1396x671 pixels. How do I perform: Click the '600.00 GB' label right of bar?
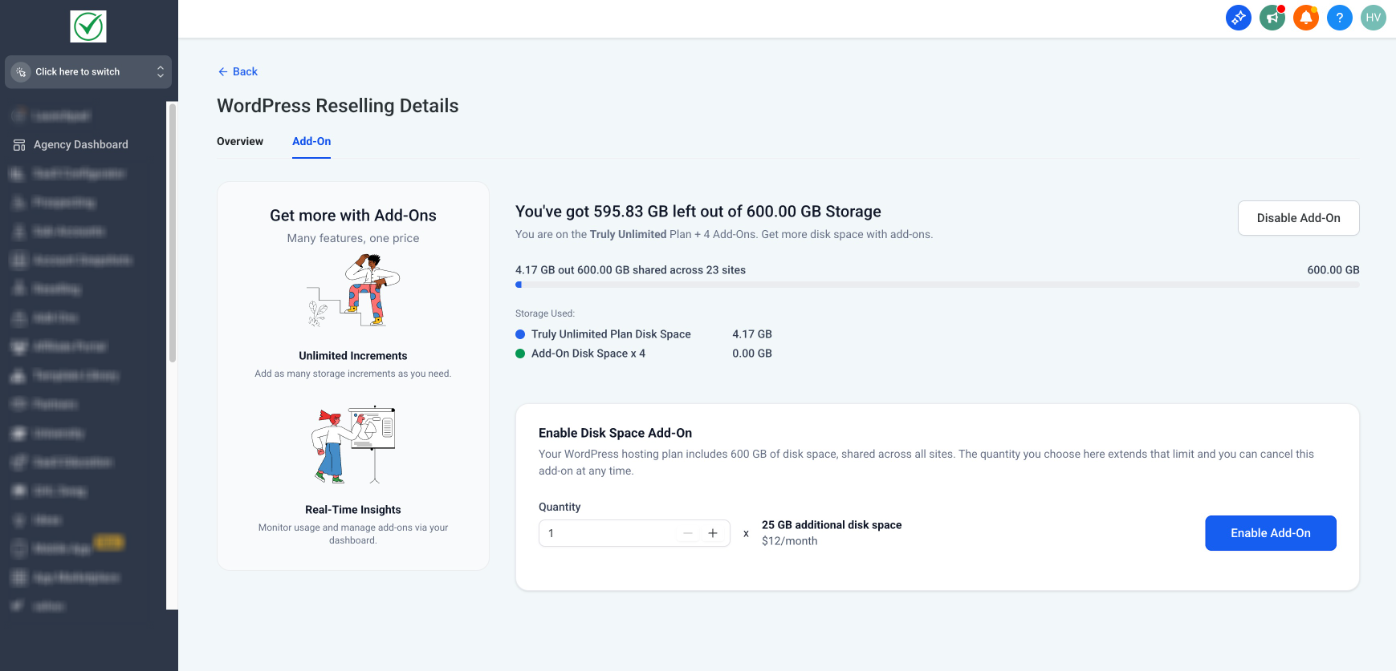[x=1333, y=270]
